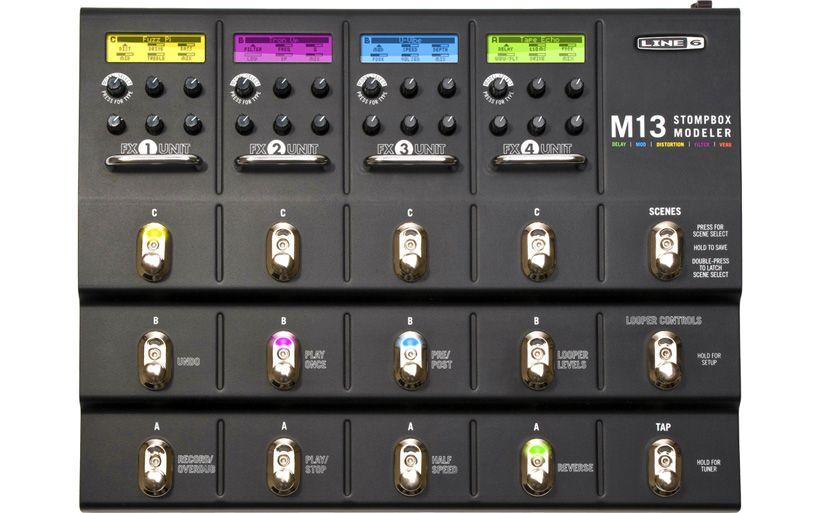The image size is (820, 513).
Task: Click the Play Once purple-lit footswitch
Action: pyautogui.click(x=283, y=360)
